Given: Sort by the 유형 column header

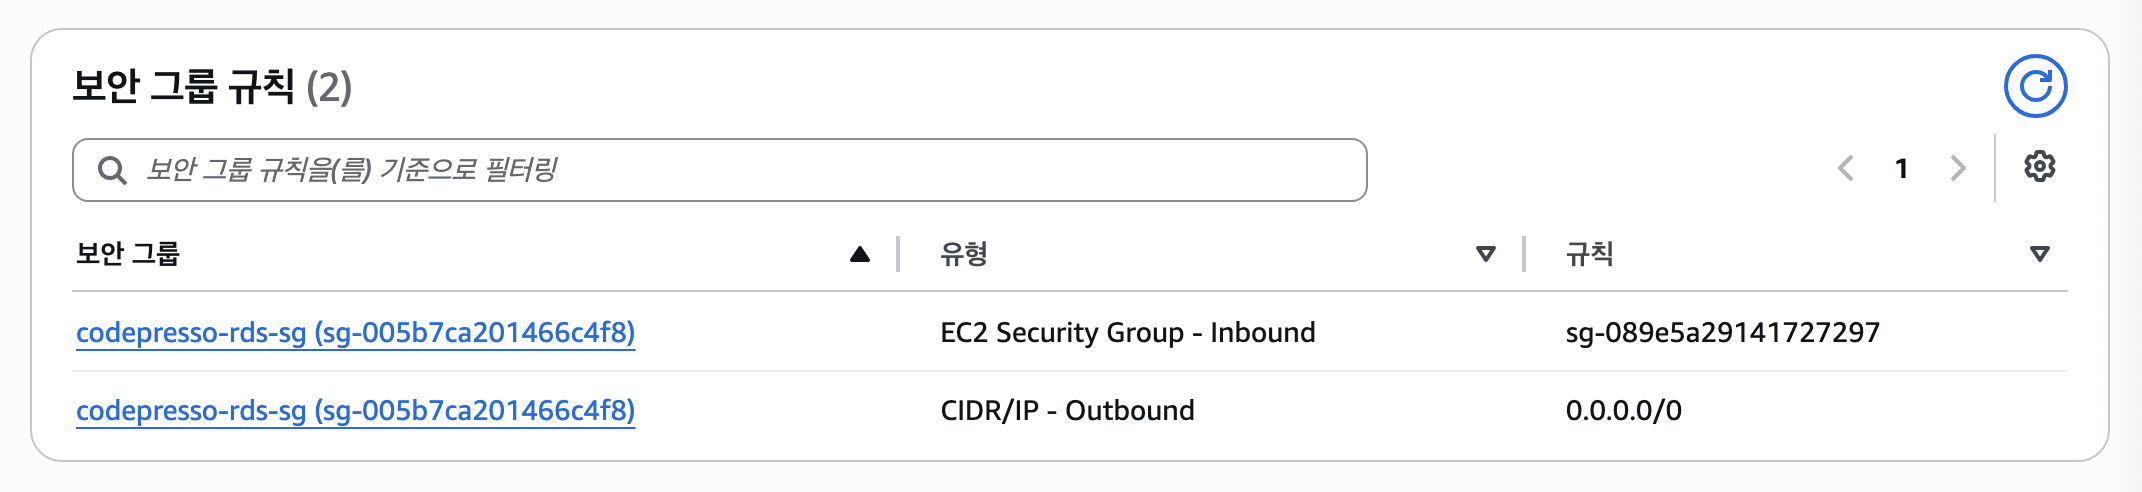Looking at the screenshot, I should (964, 254).
